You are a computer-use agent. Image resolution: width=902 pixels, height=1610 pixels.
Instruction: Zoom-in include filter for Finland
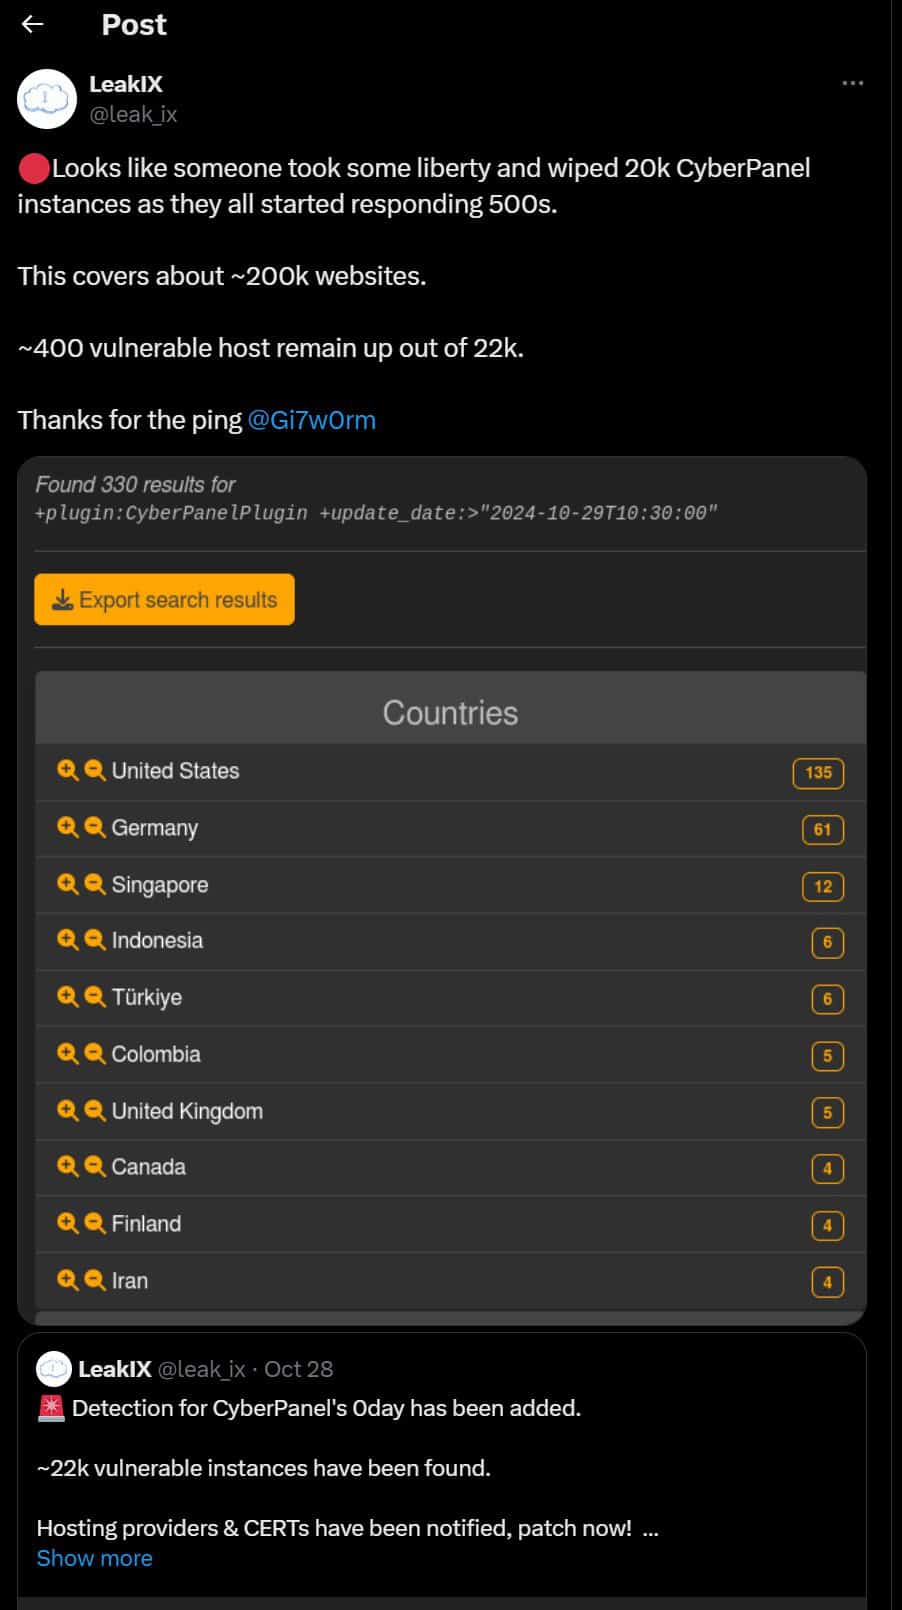[67, 1223]
